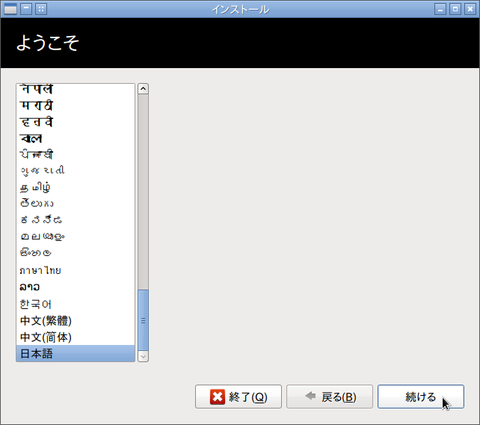480x425 pixels.
Task: Select Nepali language entry नेपाली
Action: point(76,90)
